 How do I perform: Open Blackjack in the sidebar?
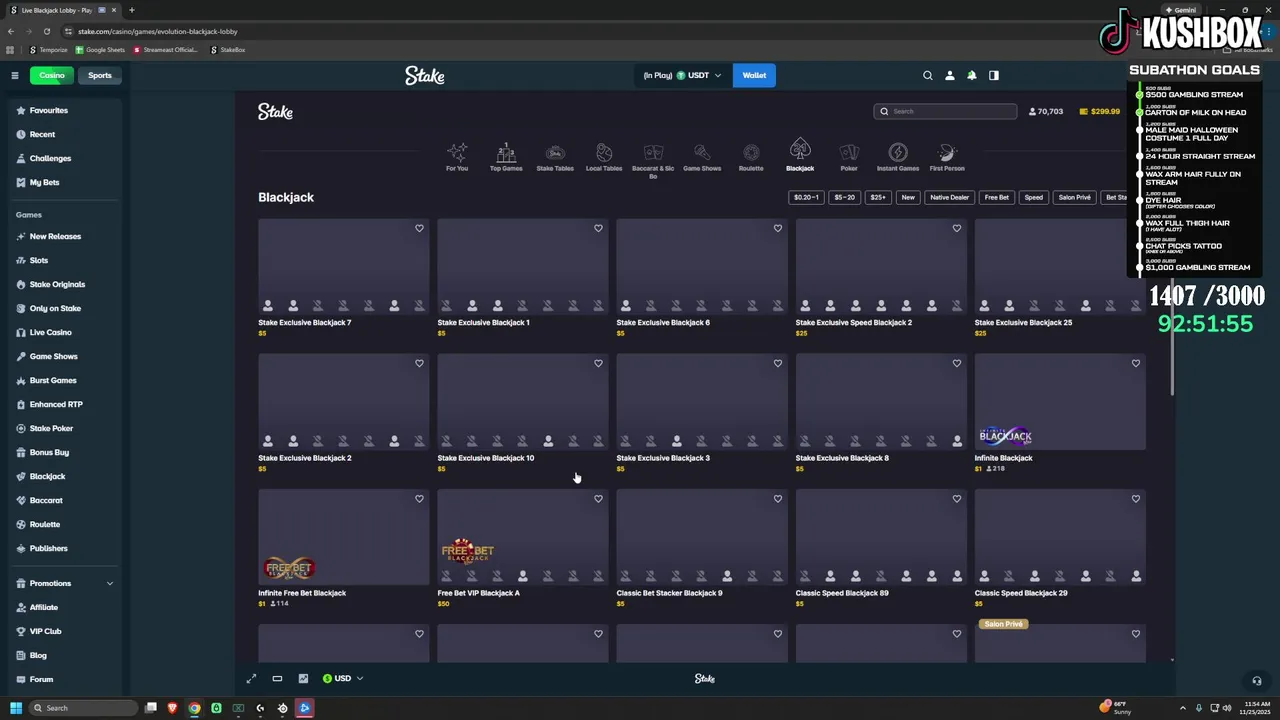(x=47, y=476)
